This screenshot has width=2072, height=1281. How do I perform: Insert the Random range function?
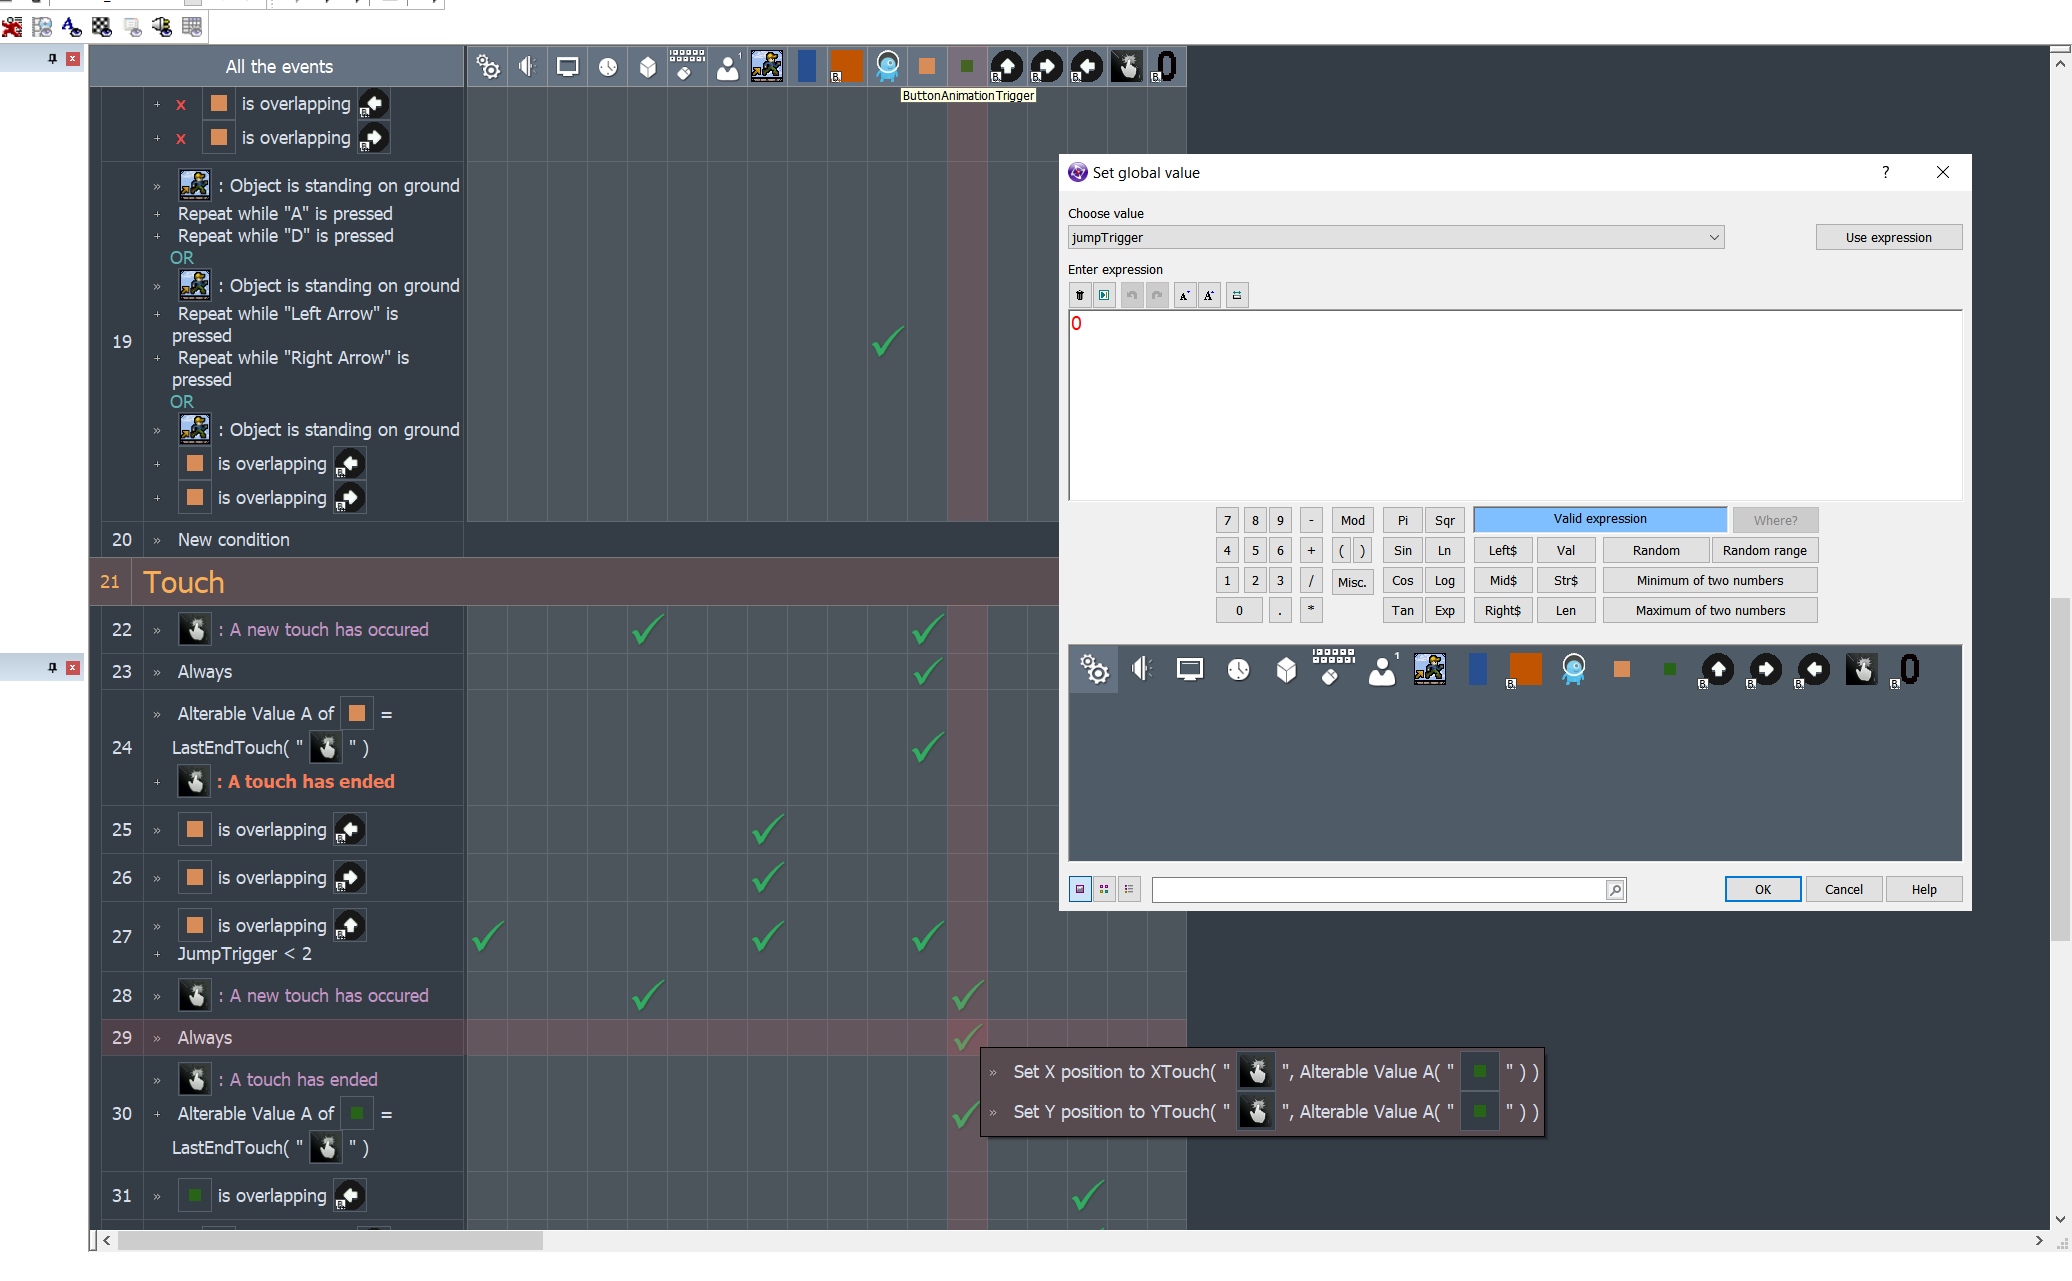1764,550
